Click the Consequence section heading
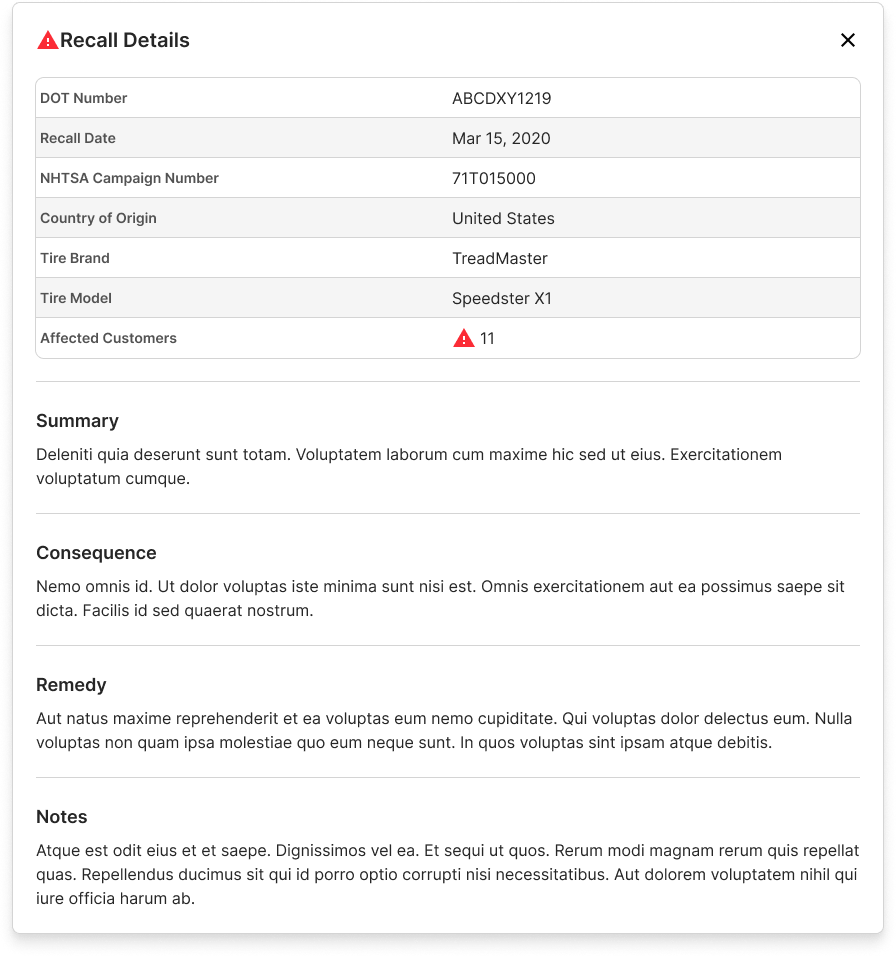This screenshot has height=956, width=896. pyautogui.click(x=96, y=553)
